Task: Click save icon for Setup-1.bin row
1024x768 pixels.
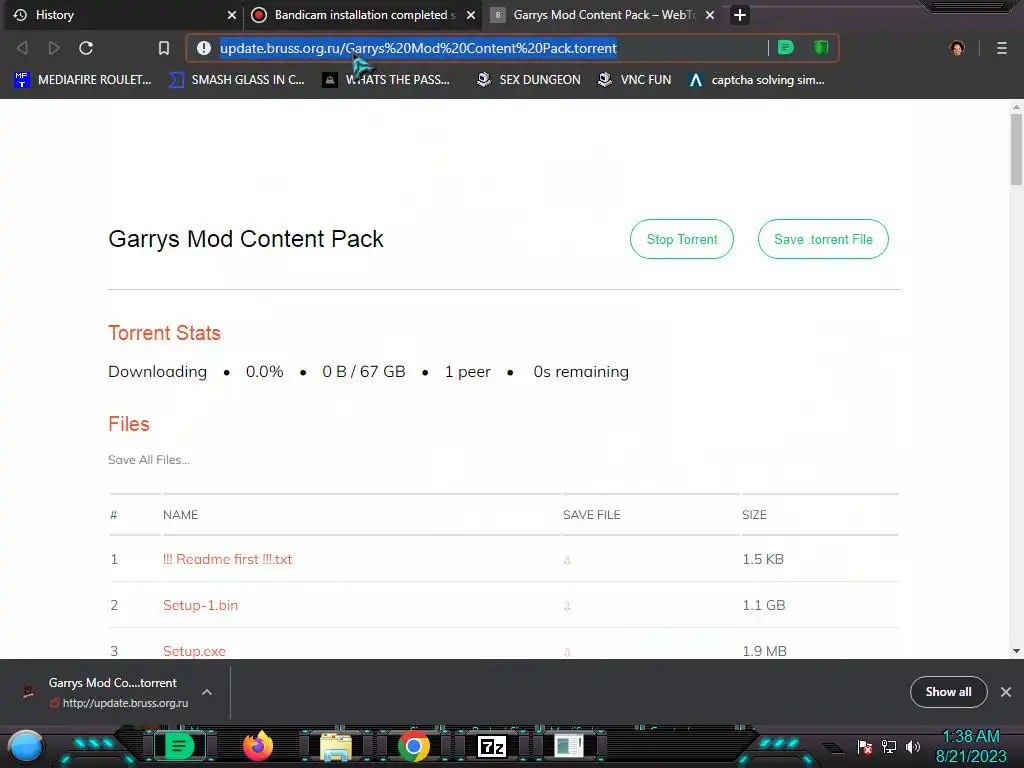Action: (567, 605)
